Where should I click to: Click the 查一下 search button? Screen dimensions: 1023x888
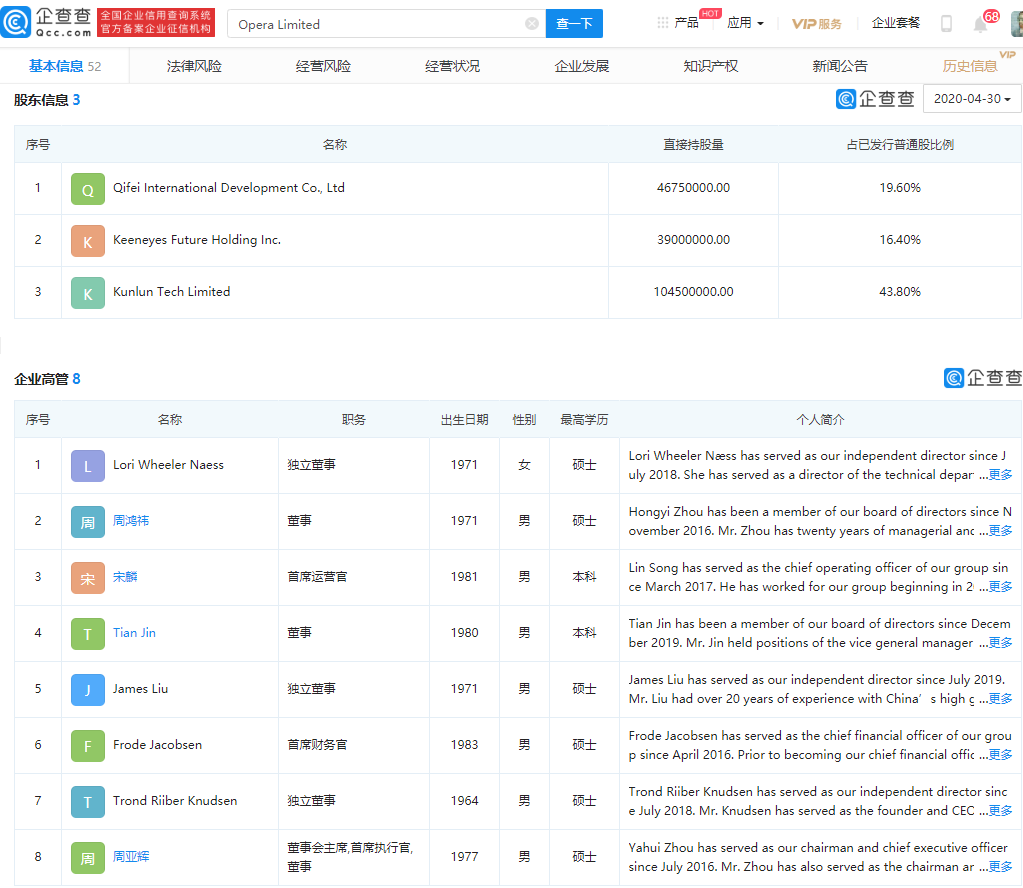(574, 24)
